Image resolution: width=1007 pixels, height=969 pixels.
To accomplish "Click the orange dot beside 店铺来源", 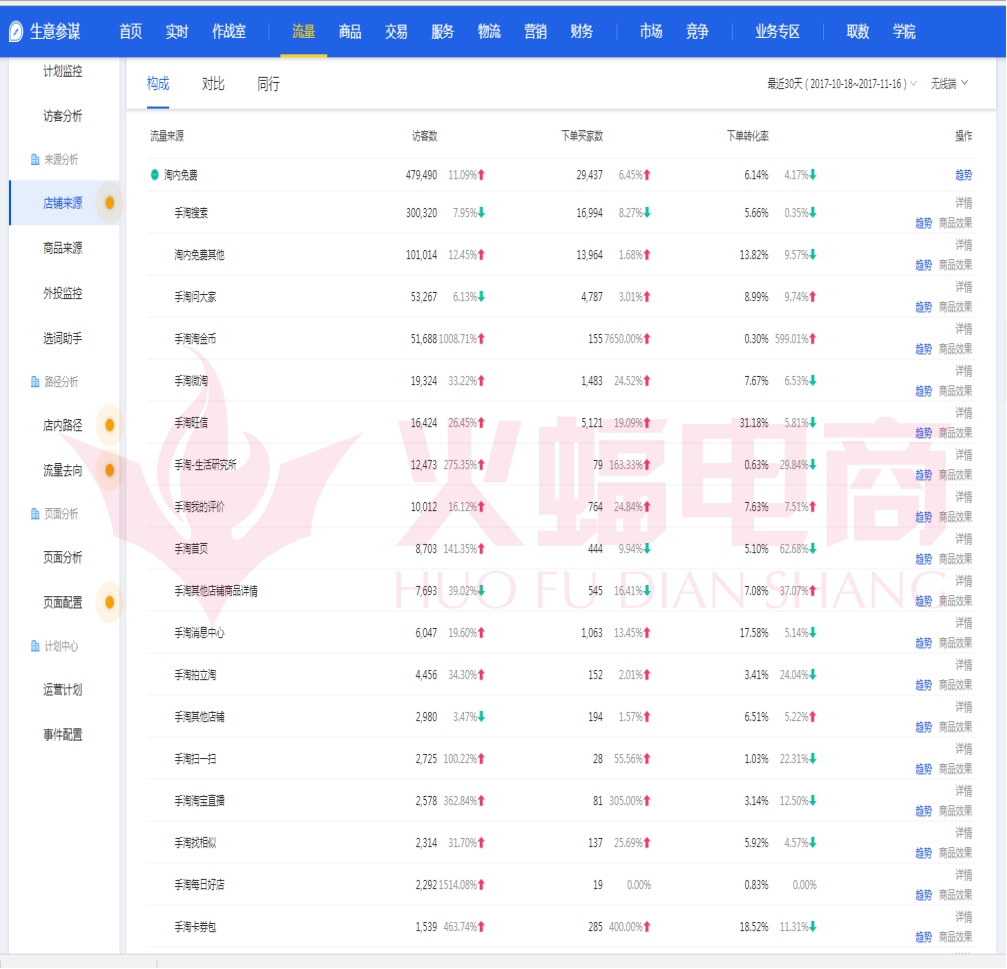I will click(110, 203).
